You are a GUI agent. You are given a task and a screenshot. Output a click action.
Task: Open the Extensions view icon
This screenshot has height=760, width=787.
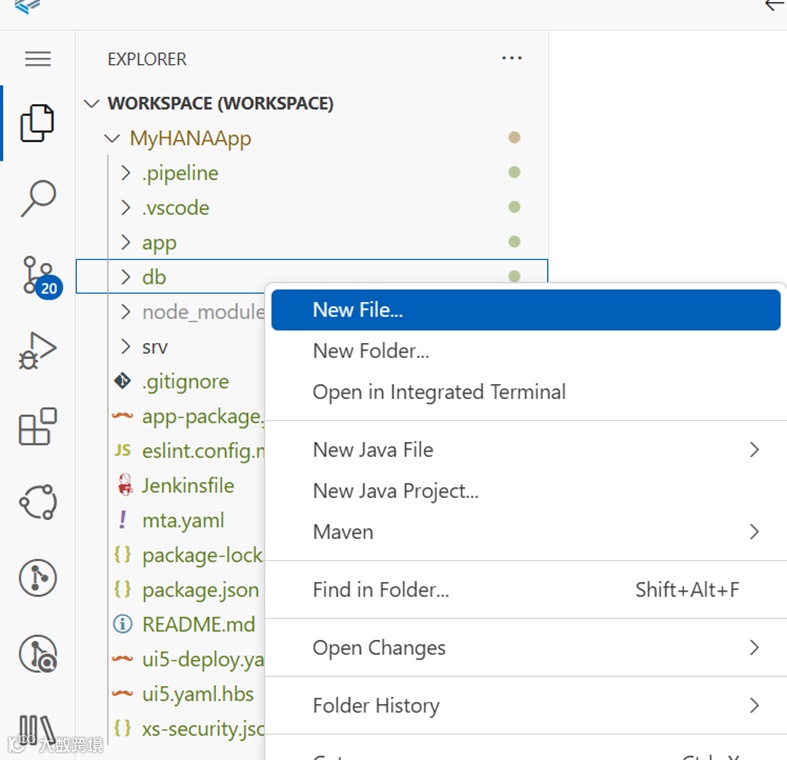pyautogui.click(x=38, y=427)
